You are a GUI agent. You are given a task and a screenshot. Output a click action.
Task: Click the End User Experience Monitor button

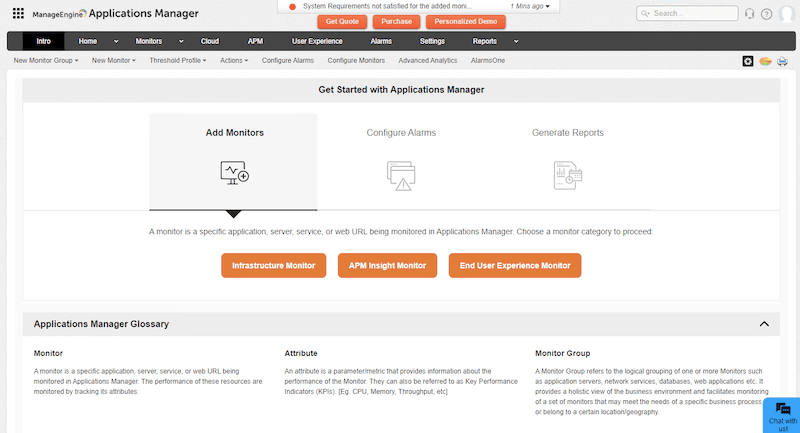(515, 265)
